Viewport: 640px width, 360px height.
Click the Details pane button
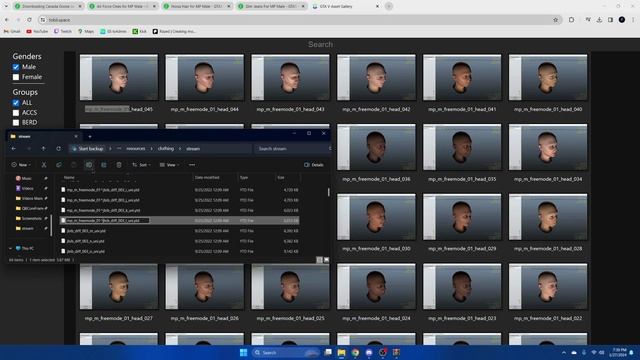[314, 165]
